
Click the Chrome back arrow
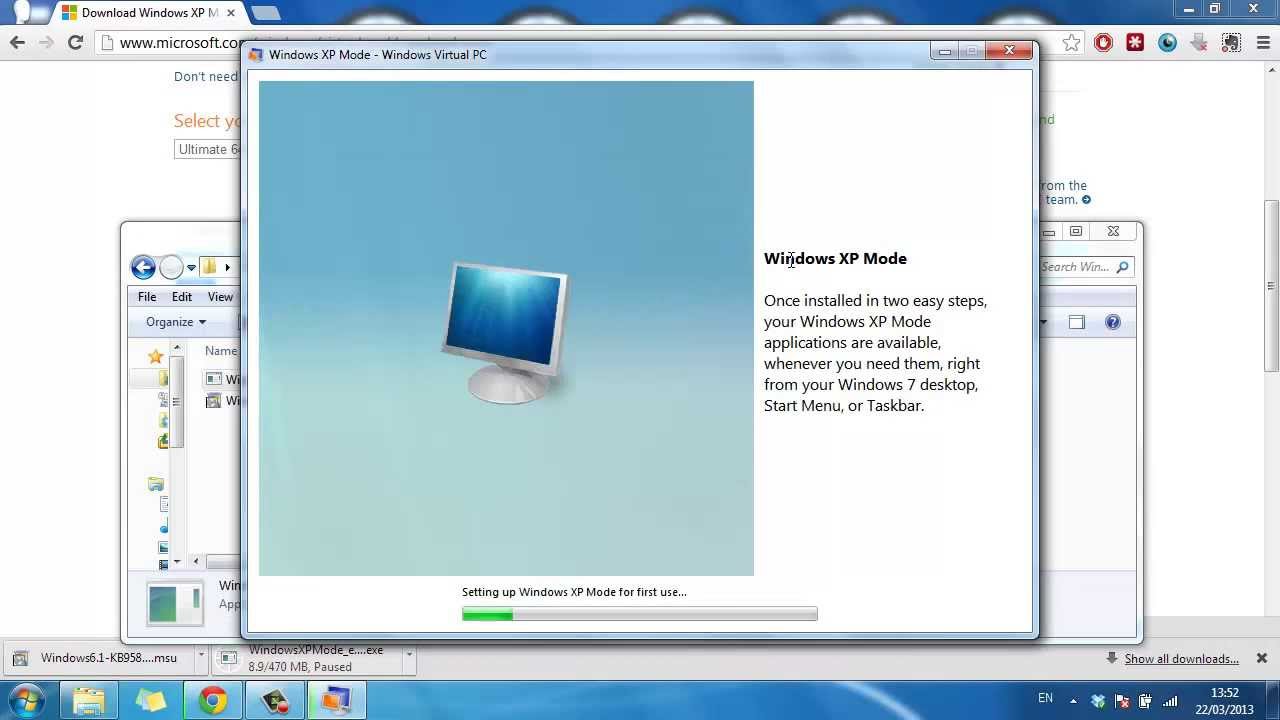(x=17, y=42)
